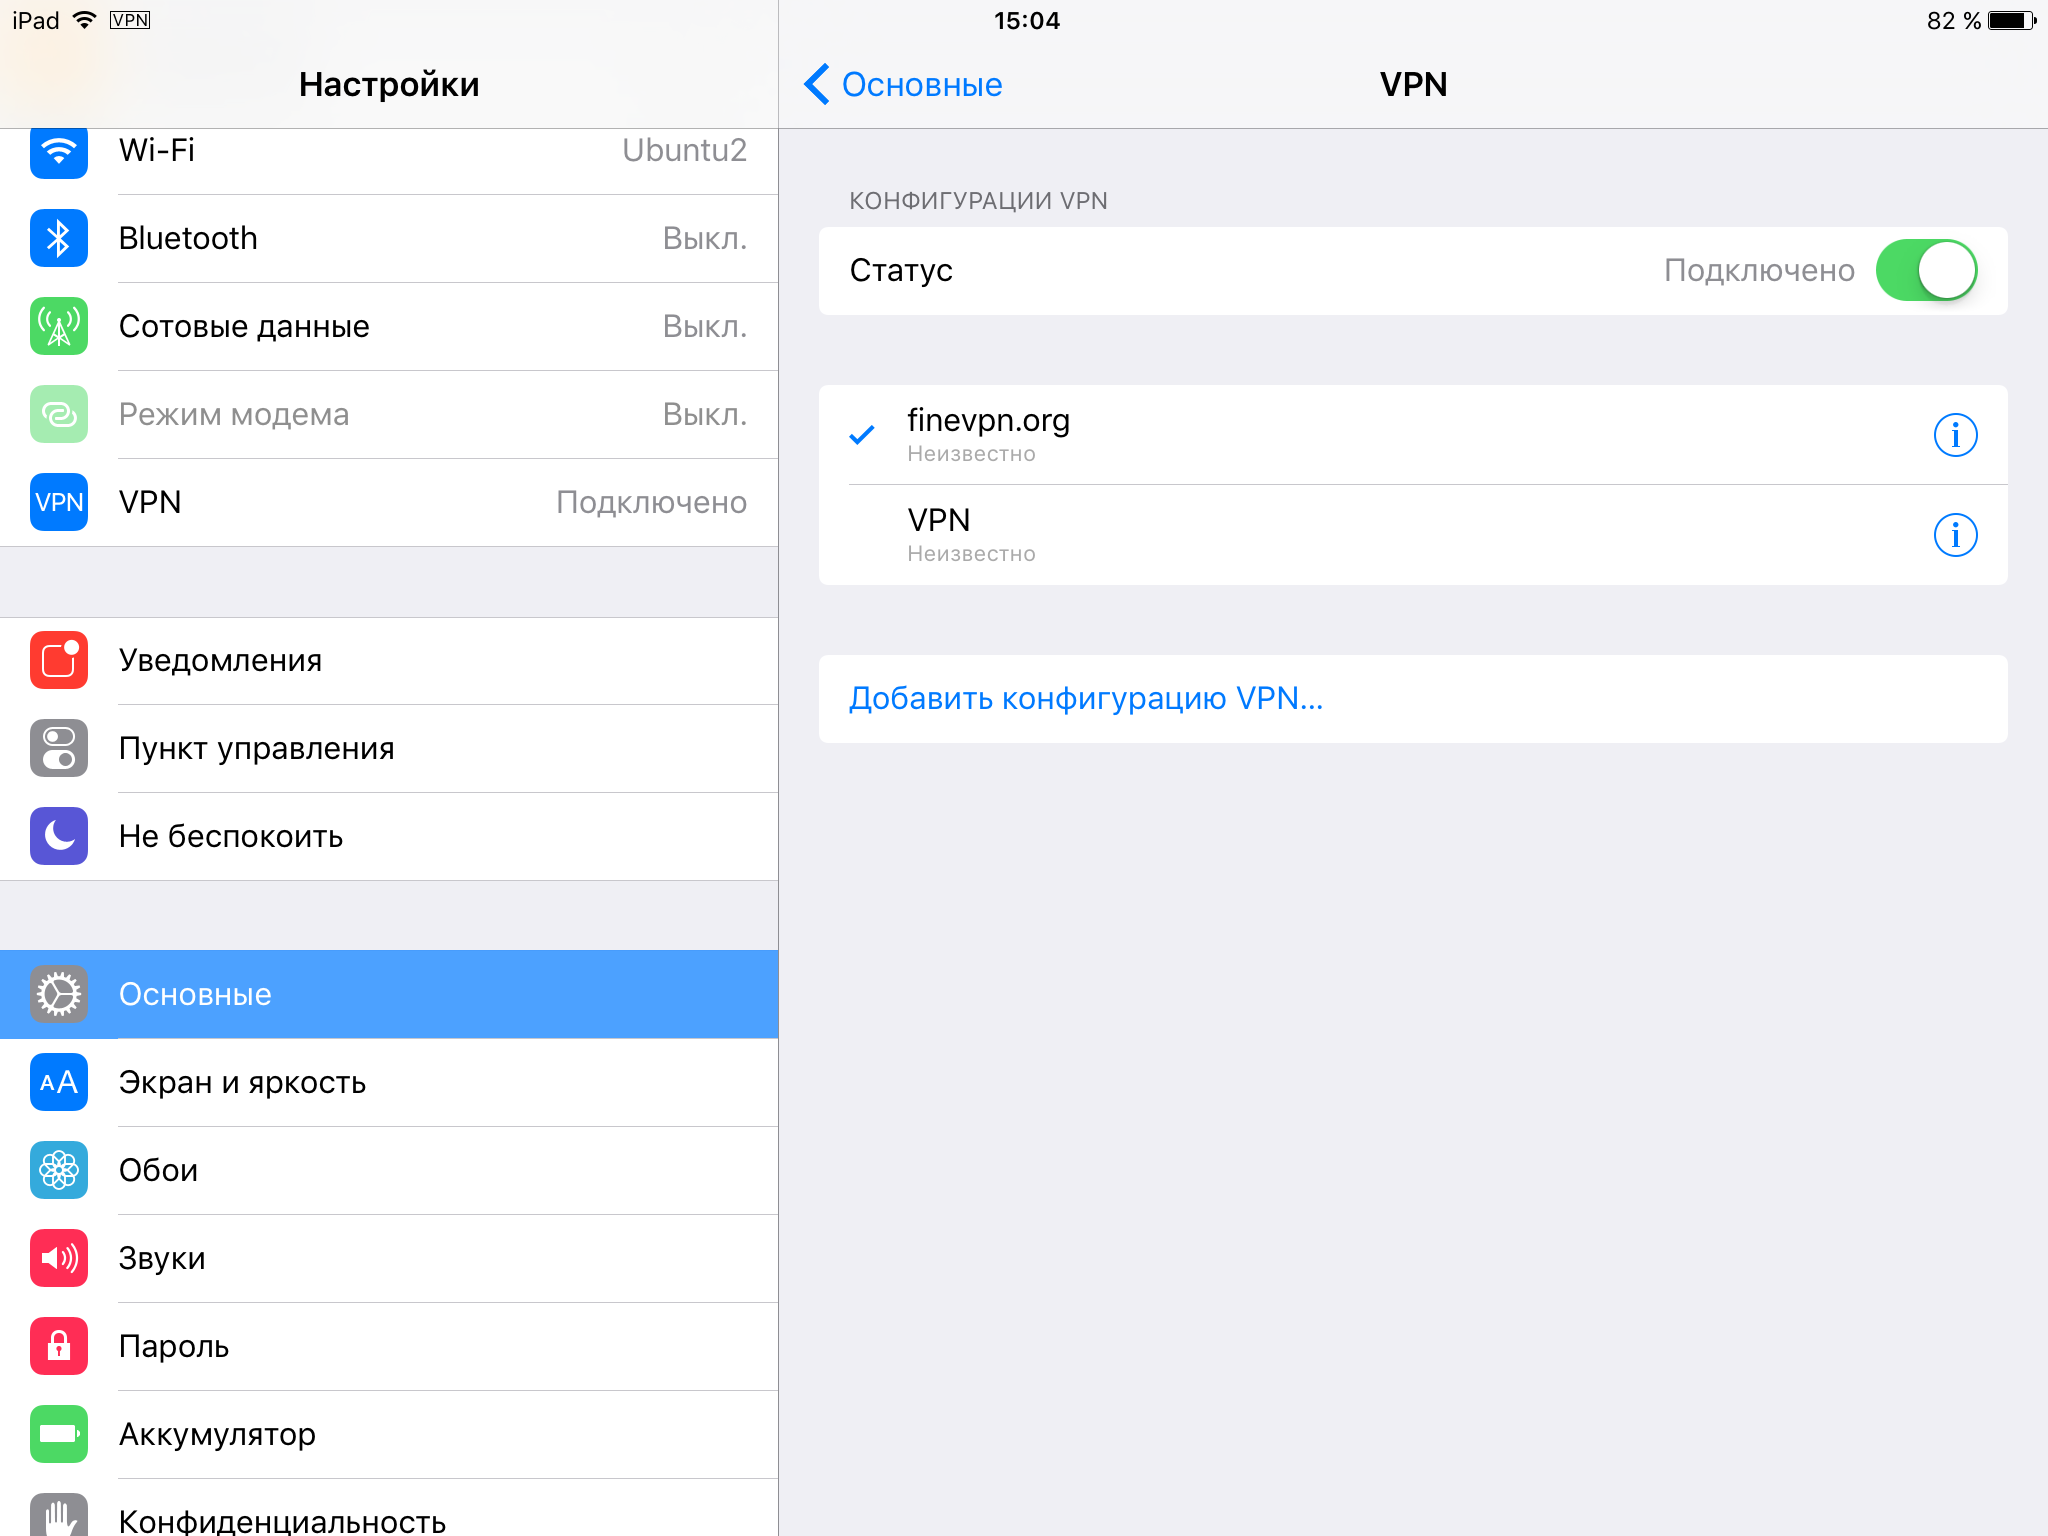The height and width of the screenshot is (1536, 2048).
Task: Tap Добавить конфигурацию VPN link
Action: [x=1086, y=698]
